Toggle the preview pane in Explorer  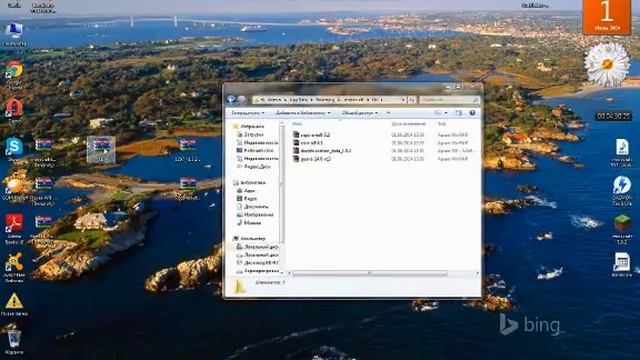pyautogui.click(x=459, y=113)
